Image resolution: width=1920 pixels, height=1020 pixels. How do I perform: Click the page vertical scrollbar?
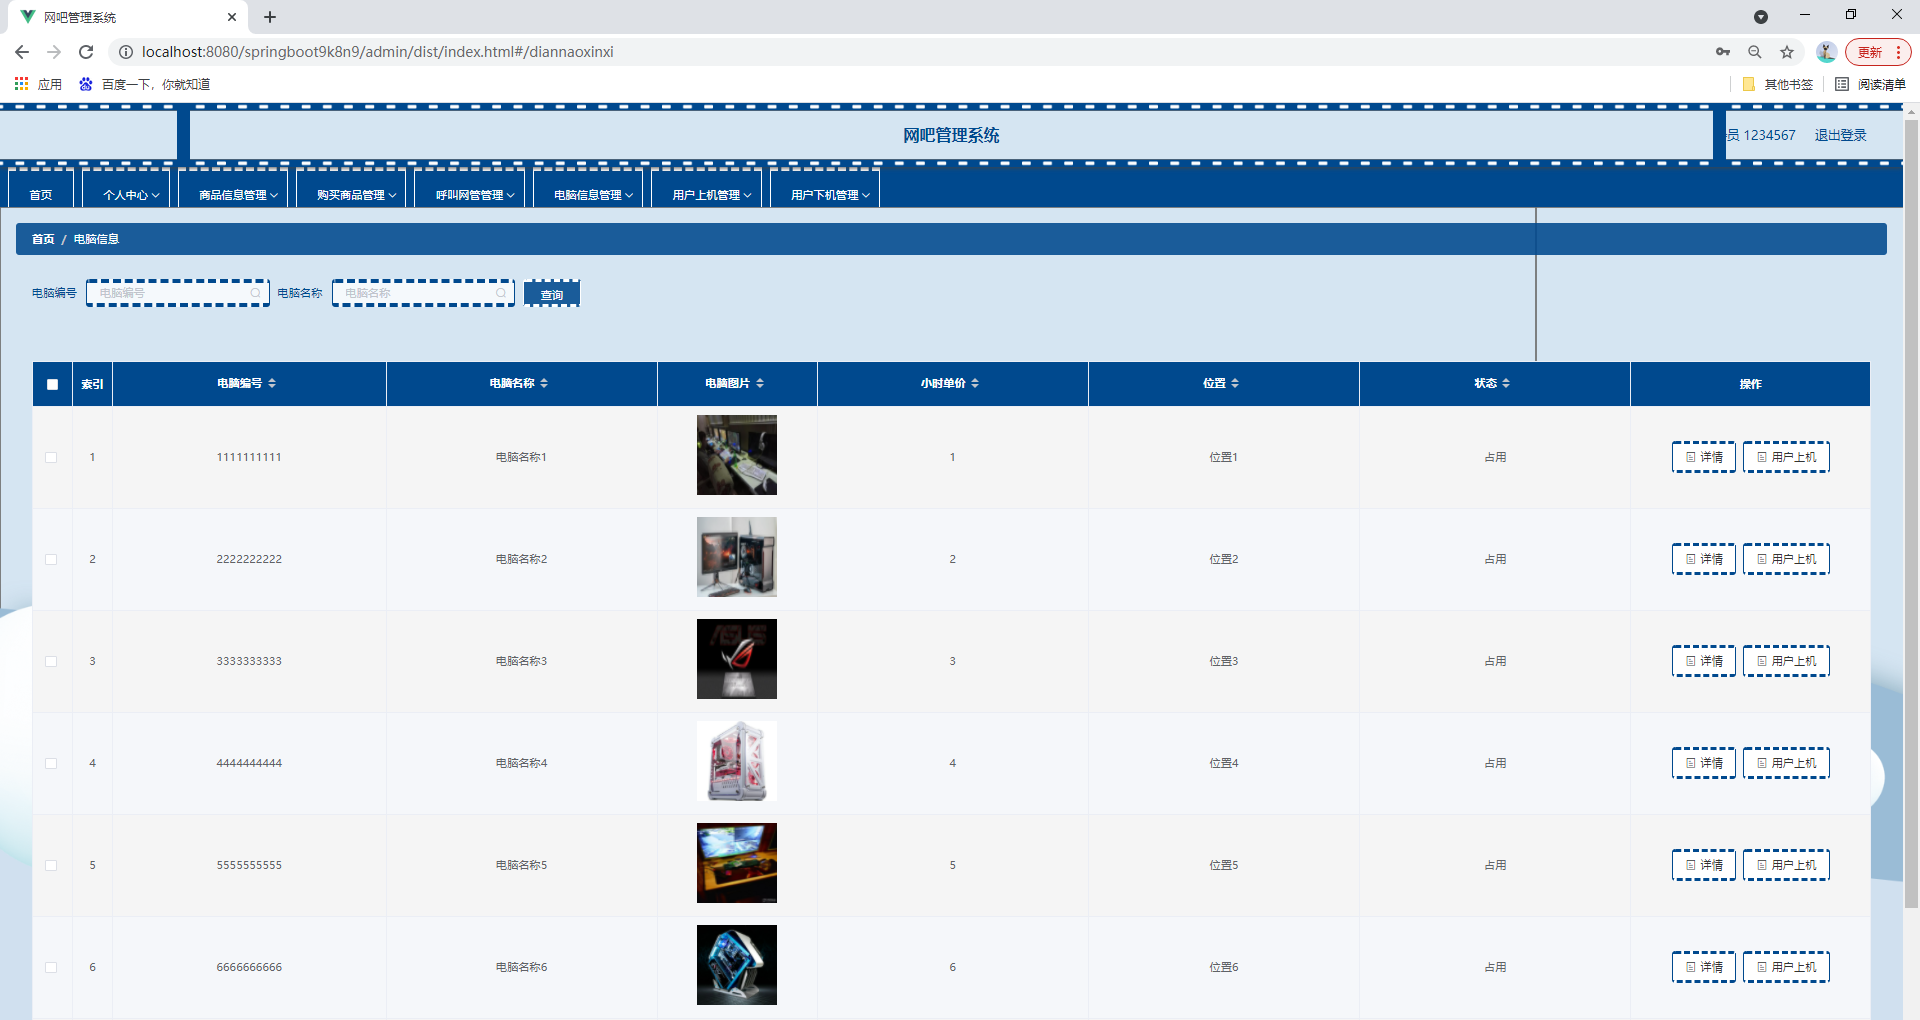pyautogui.click(x=1911, y=515)
